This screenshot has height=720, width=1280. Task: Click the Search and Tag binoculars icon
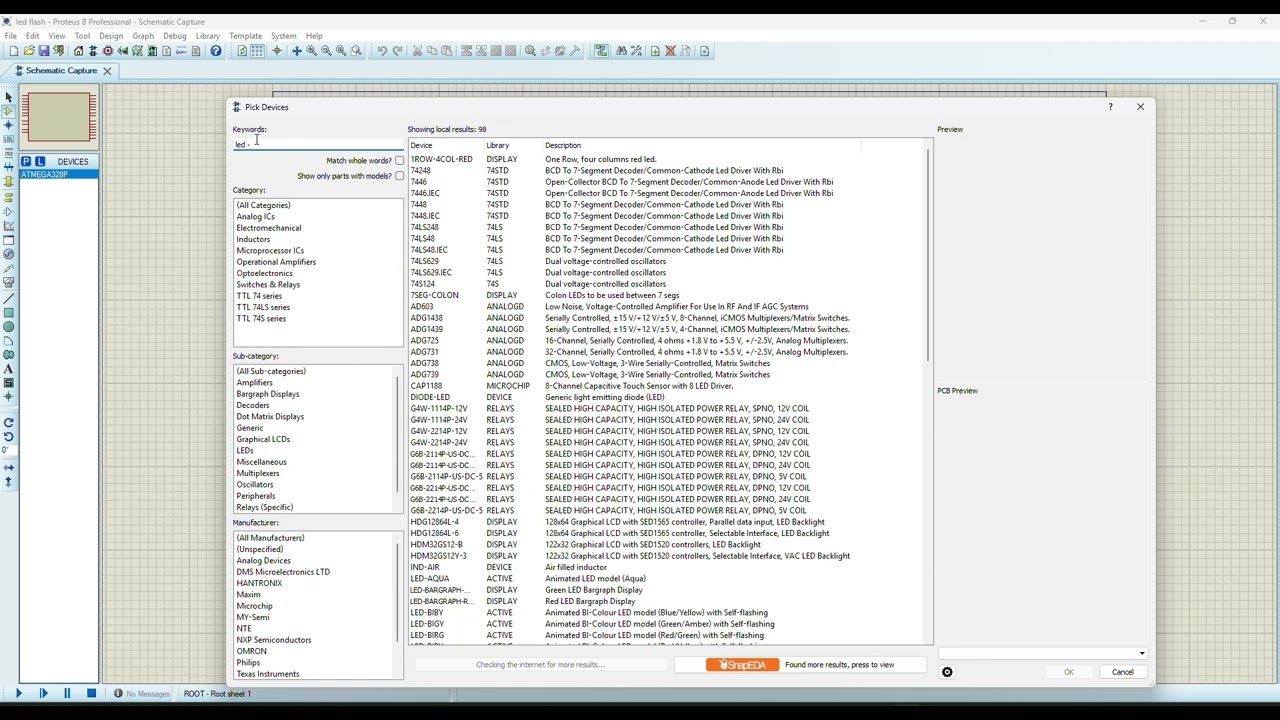click(x=622, y=51)
